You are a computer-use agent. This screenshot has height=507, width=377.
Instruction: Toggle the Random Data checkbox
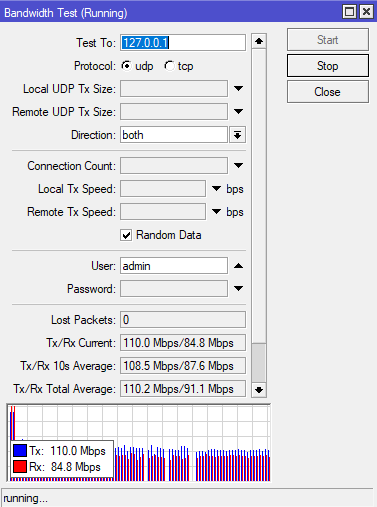(126, 235)
